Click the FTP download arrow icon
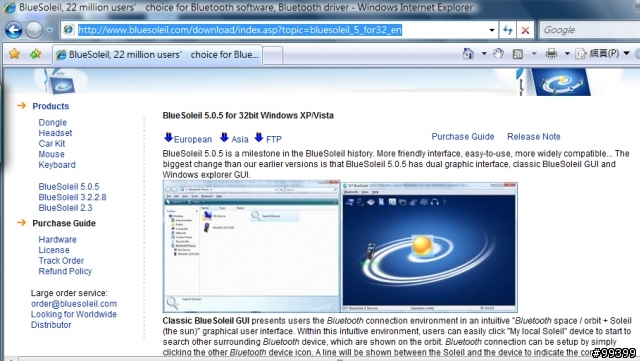The height and width of the screenshot is (361, 640). [x=259, y=137]
